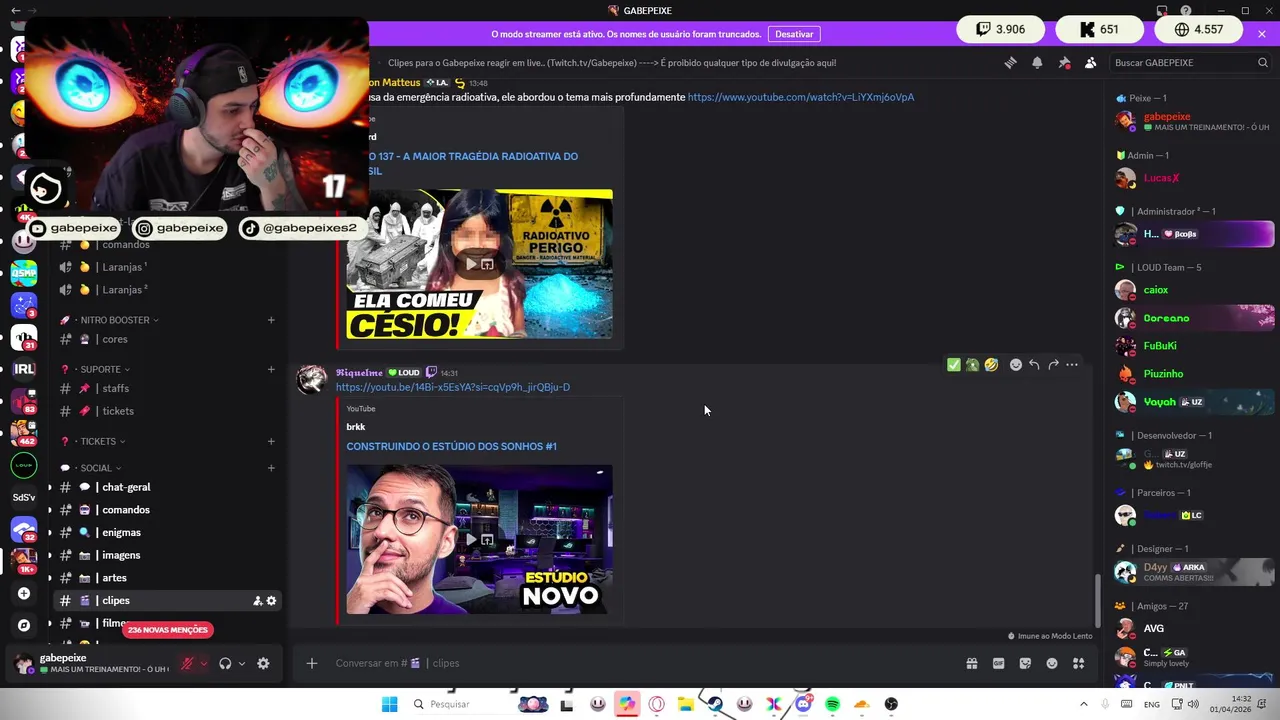React with green checkmark emoji
This screenshot has width=1280, height=720.
point(954,365)
